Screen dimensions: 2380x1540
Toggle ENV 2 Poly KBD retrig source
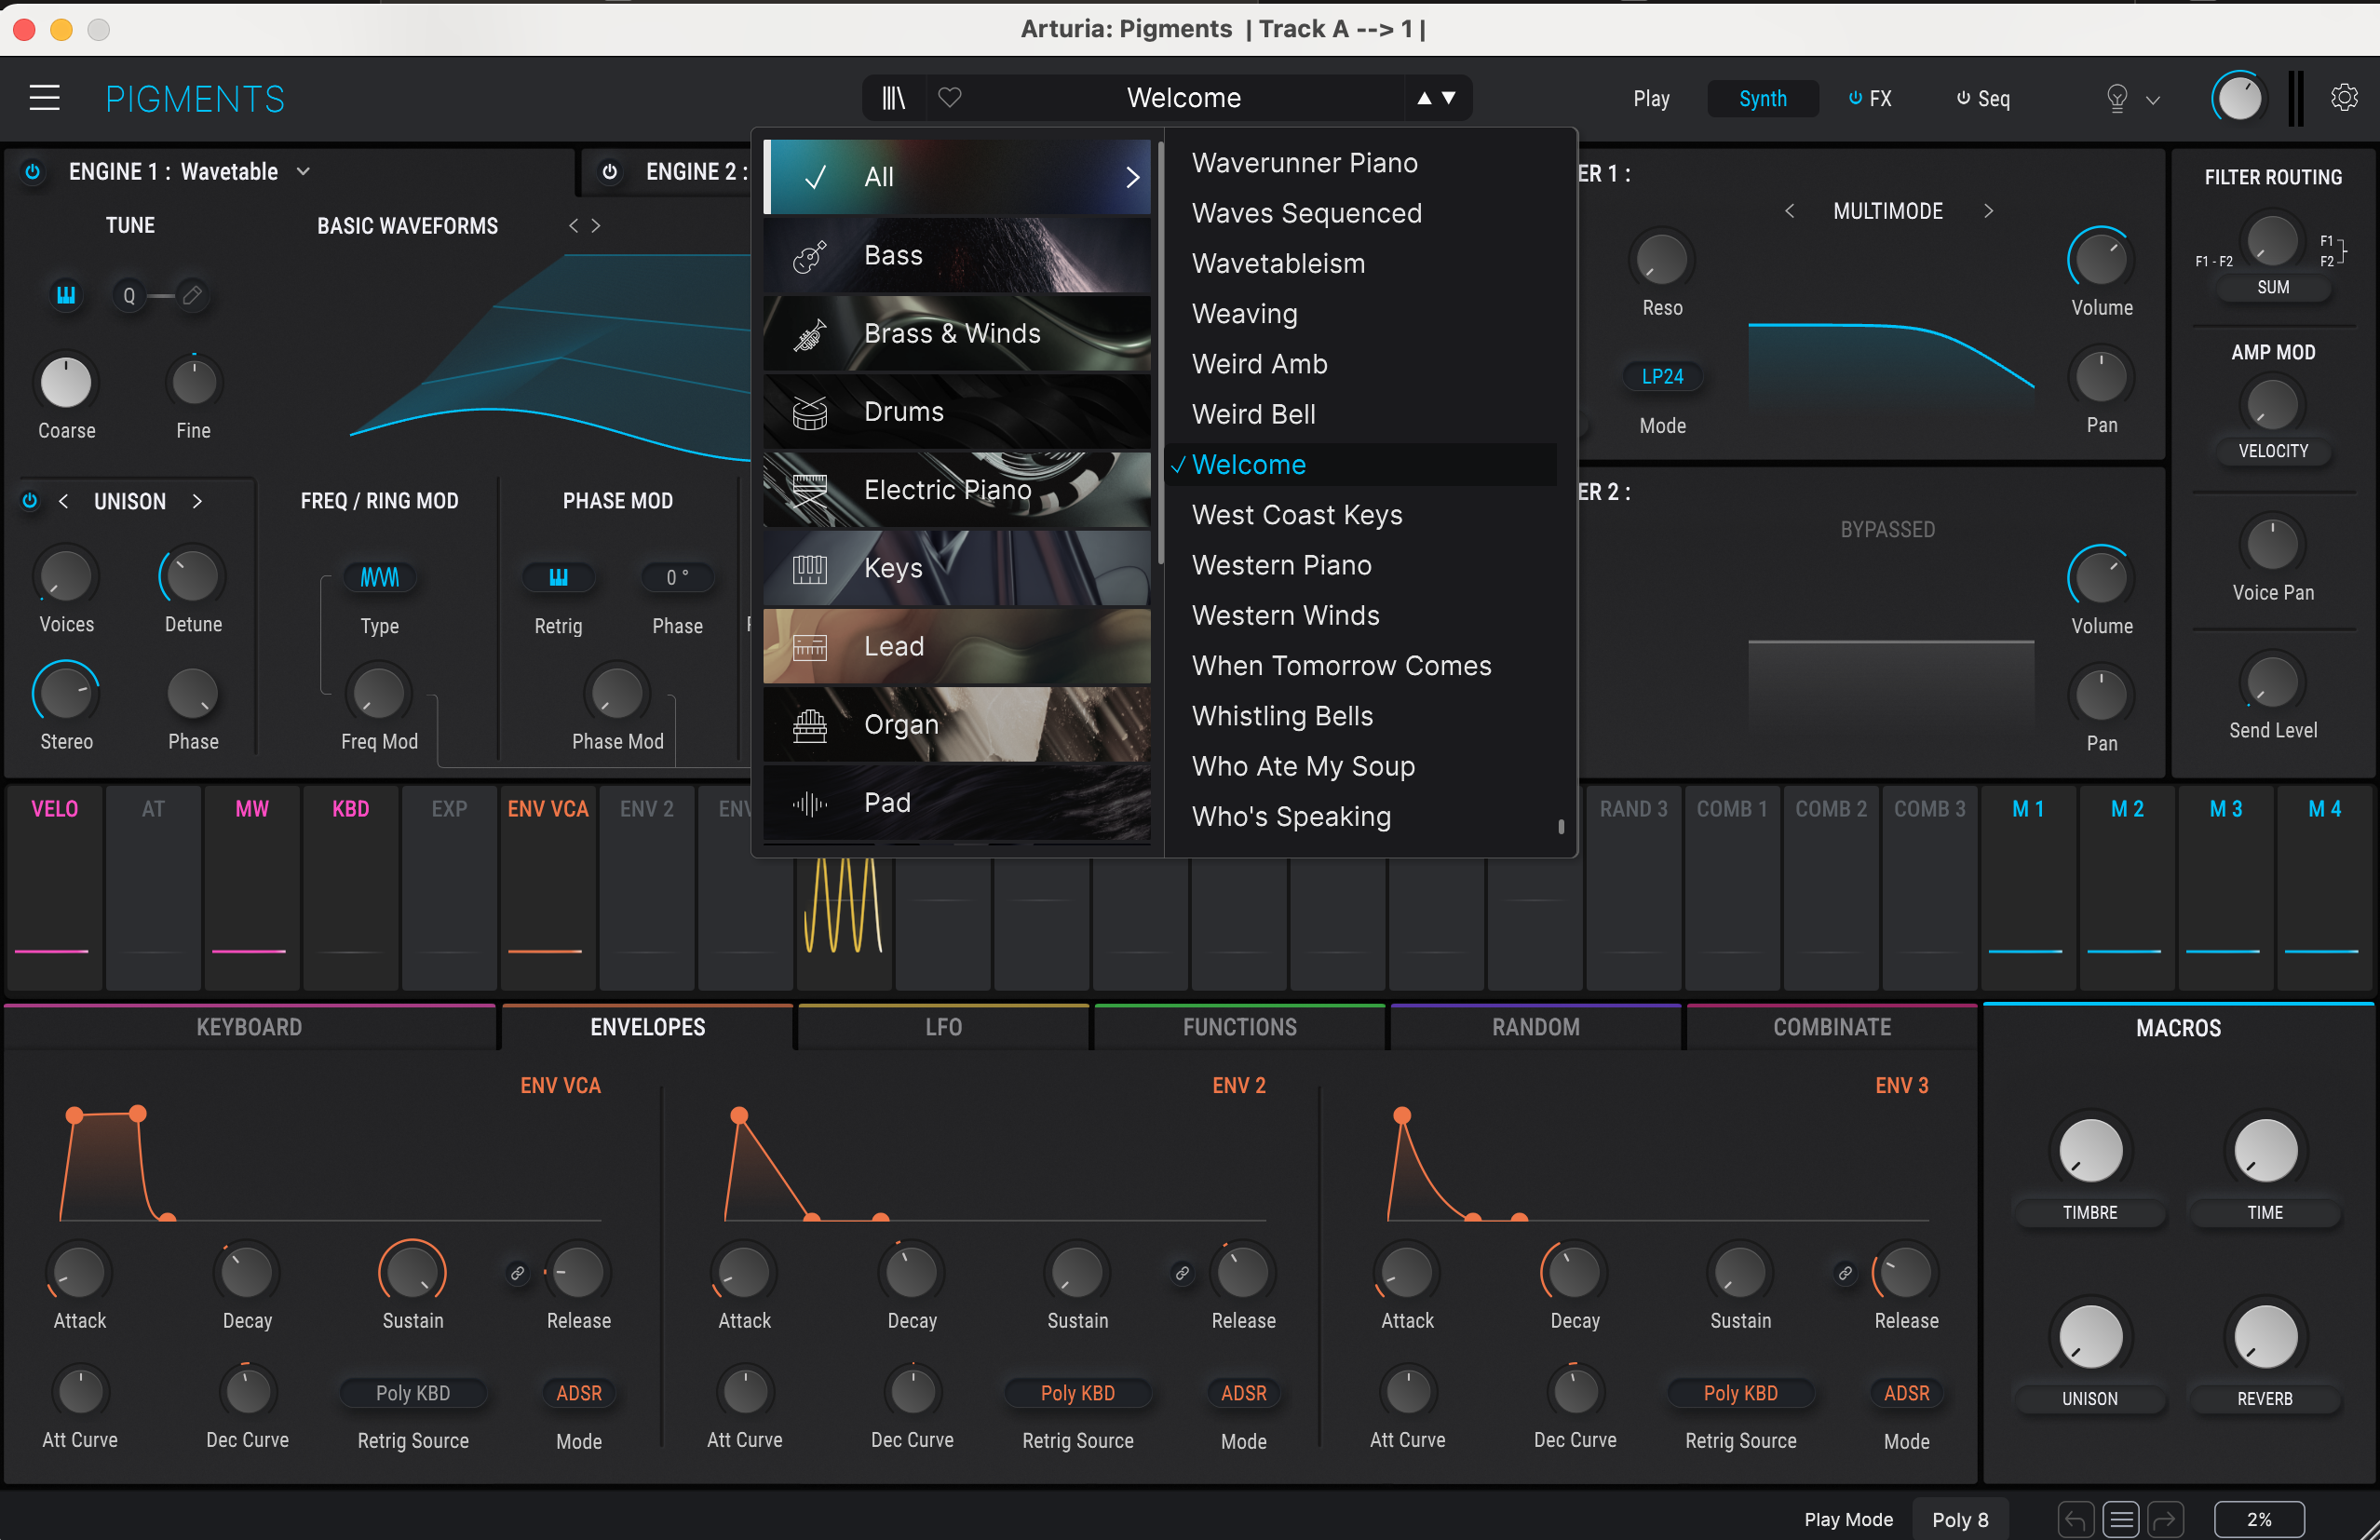[1078, 1393]
